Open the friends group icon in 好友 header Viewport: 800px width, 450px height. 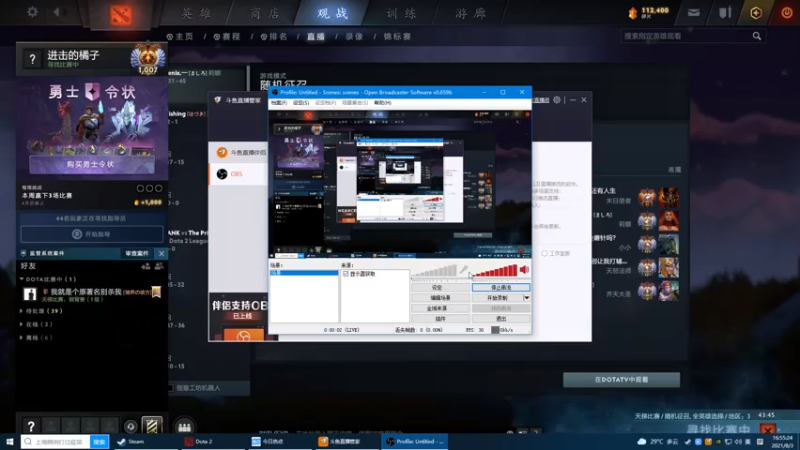pyautogui.click(x=159, y=266)
